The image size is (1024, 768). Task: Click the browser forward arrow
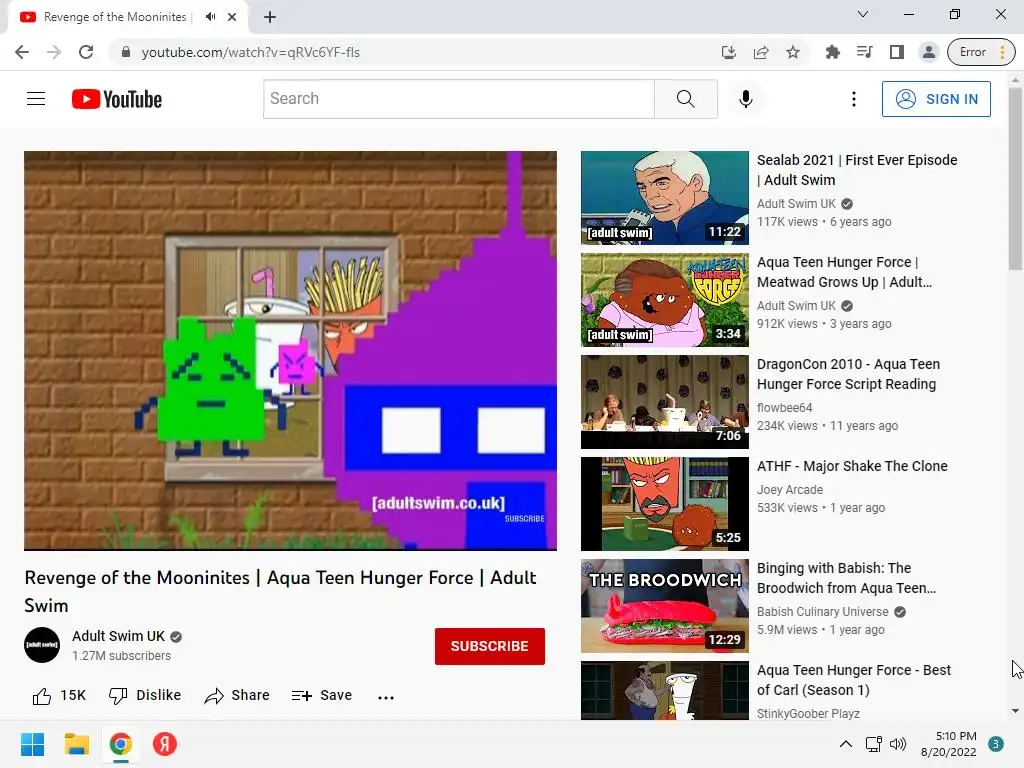click(x=54, y=52)
